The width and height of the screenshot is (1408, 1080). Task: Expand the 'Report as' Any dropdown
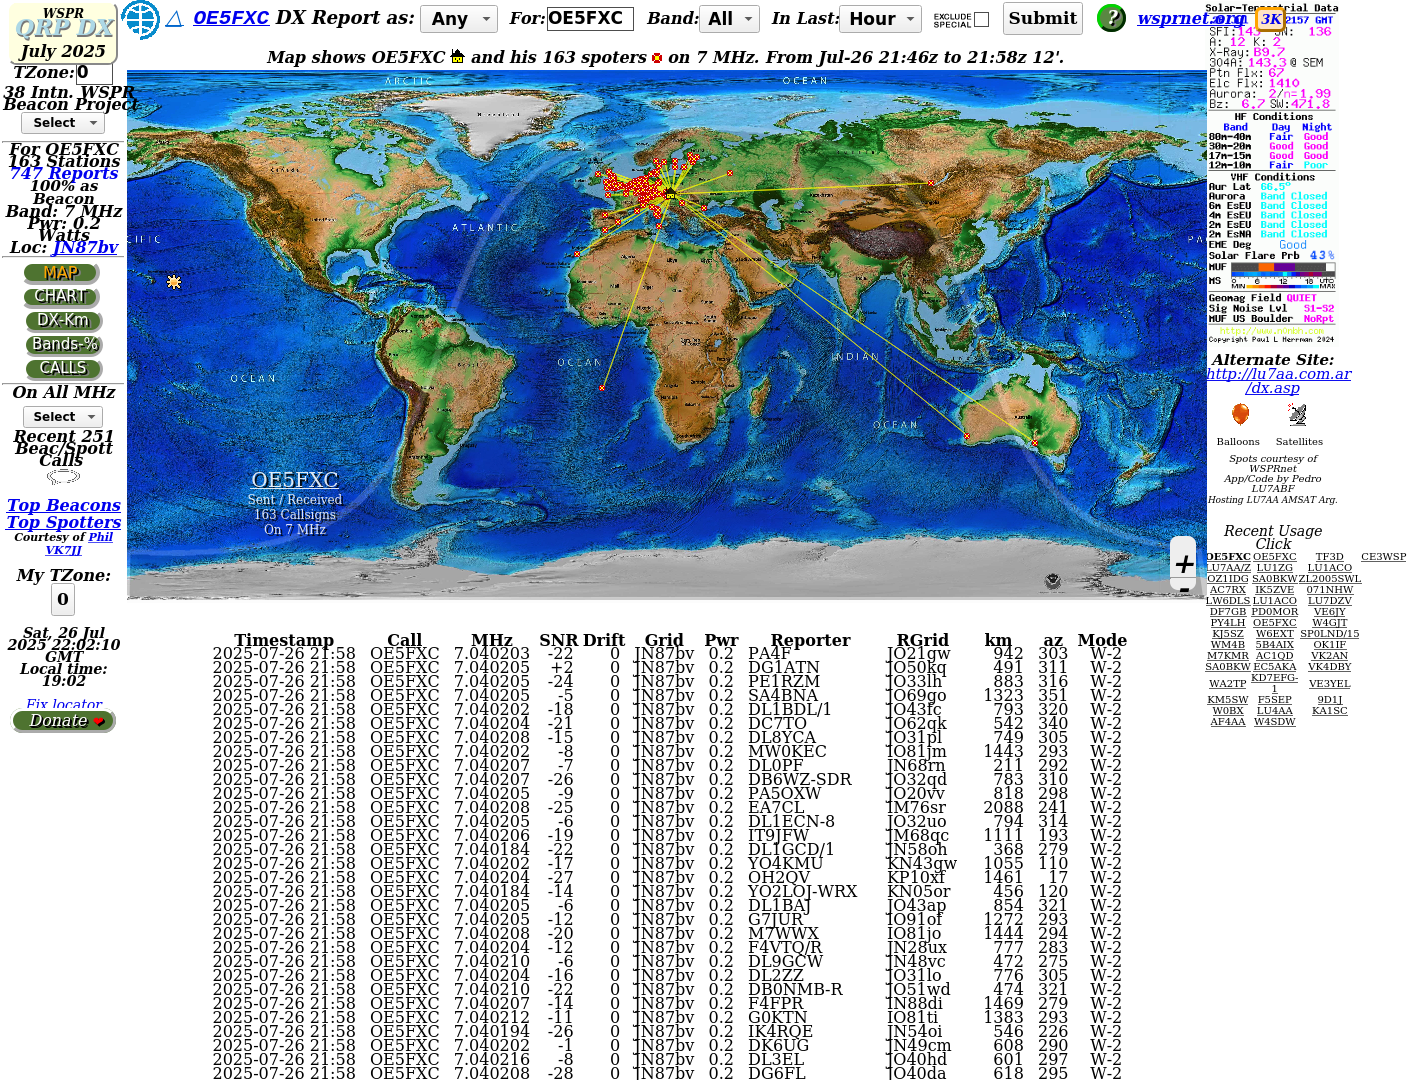pos(459,19)
